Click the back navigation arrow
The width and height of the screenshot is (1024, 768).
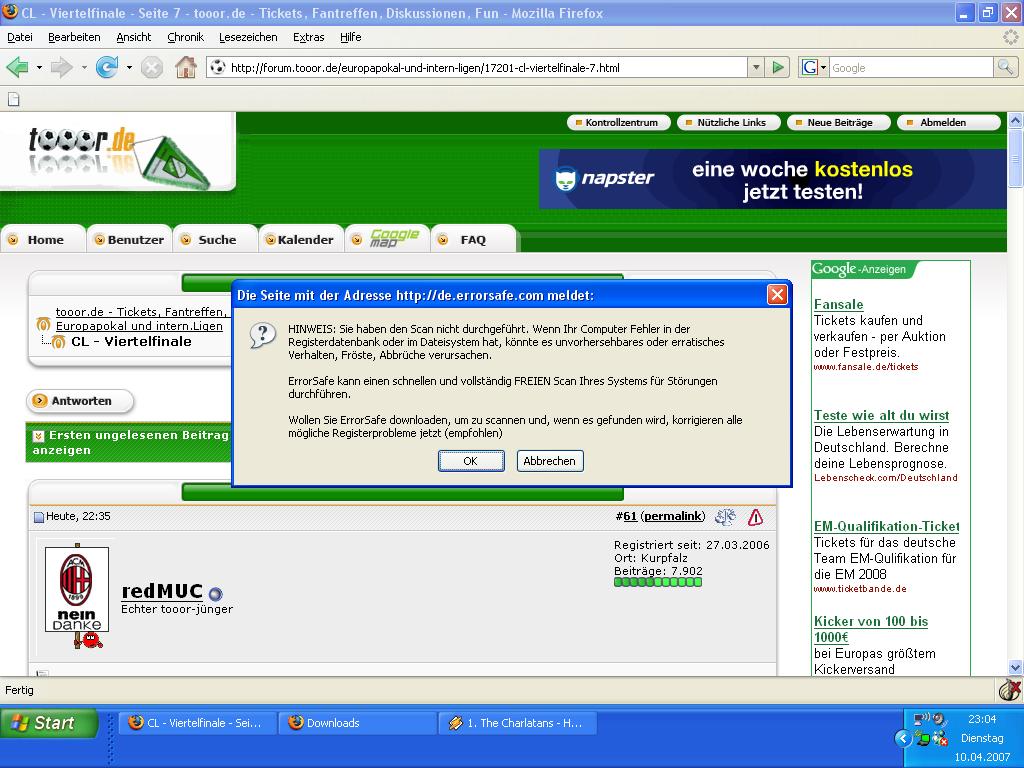point(17,67)
